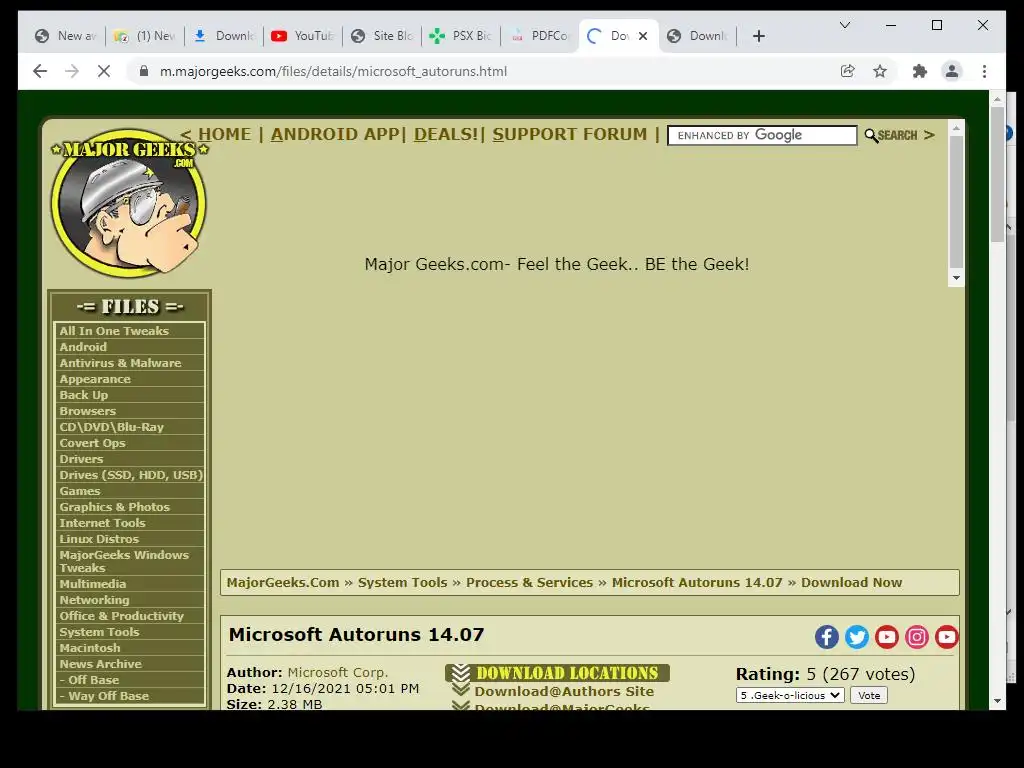Switch to the YouTube tab
This screenshot has height=768, width=1024.
tap(302, 36)
